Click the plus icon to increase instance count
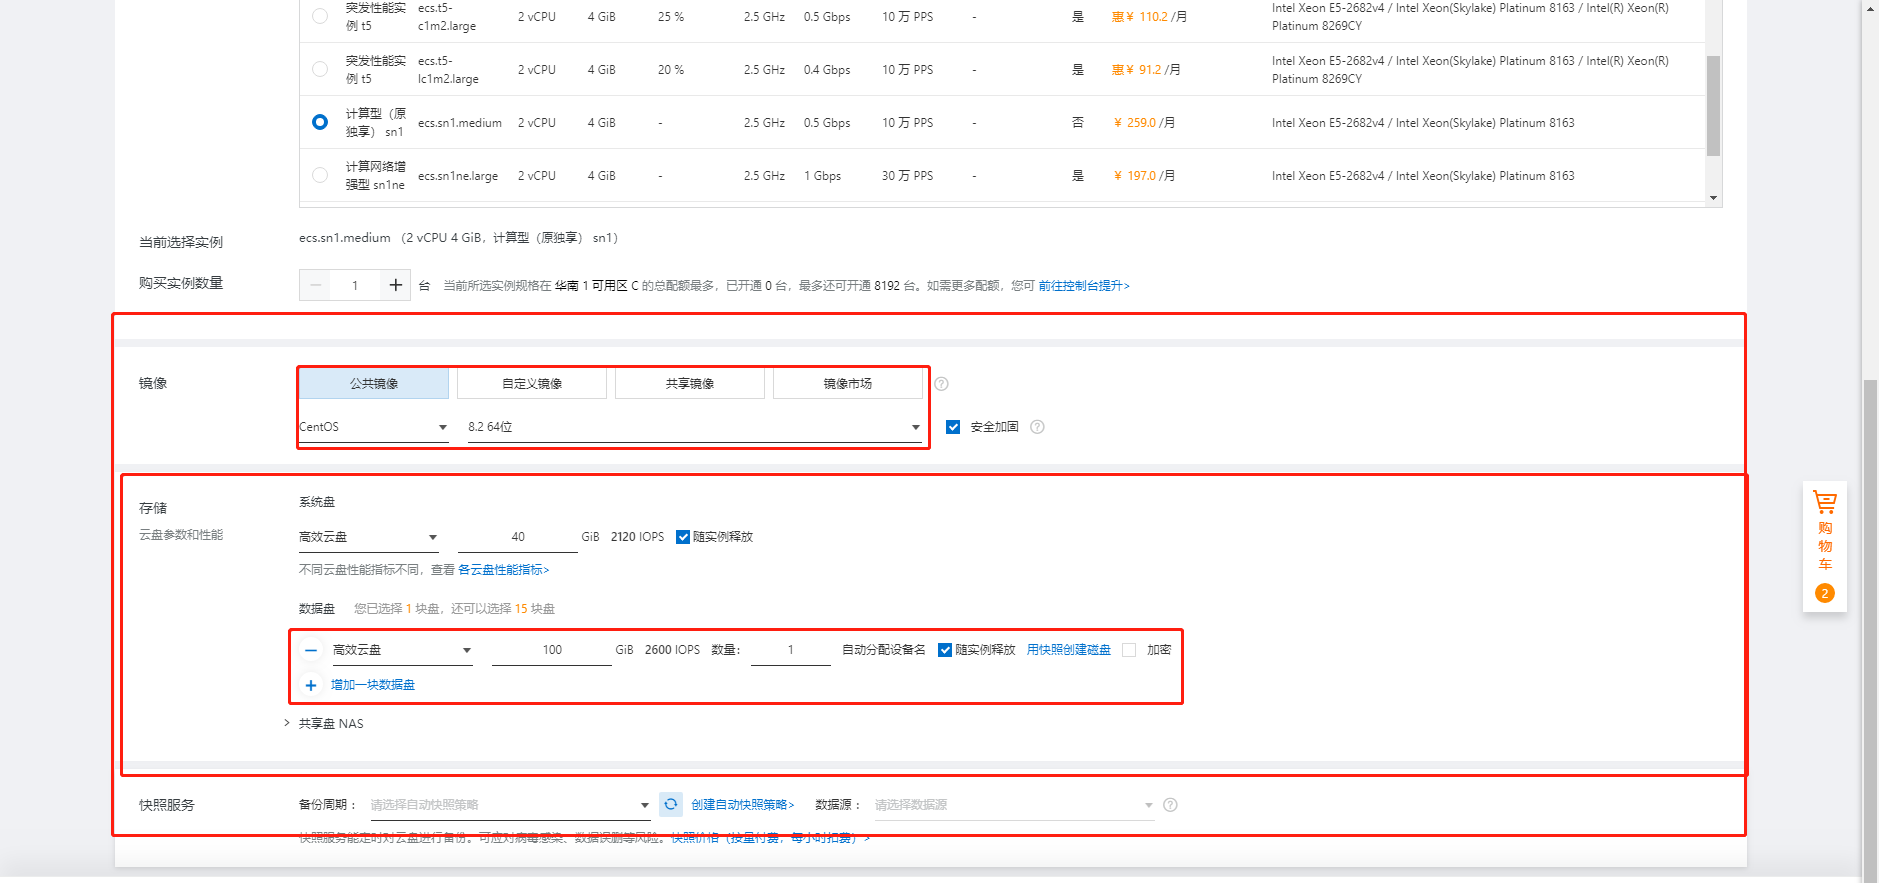Viewport: 1879px width, 883px height. pos(395,285)
